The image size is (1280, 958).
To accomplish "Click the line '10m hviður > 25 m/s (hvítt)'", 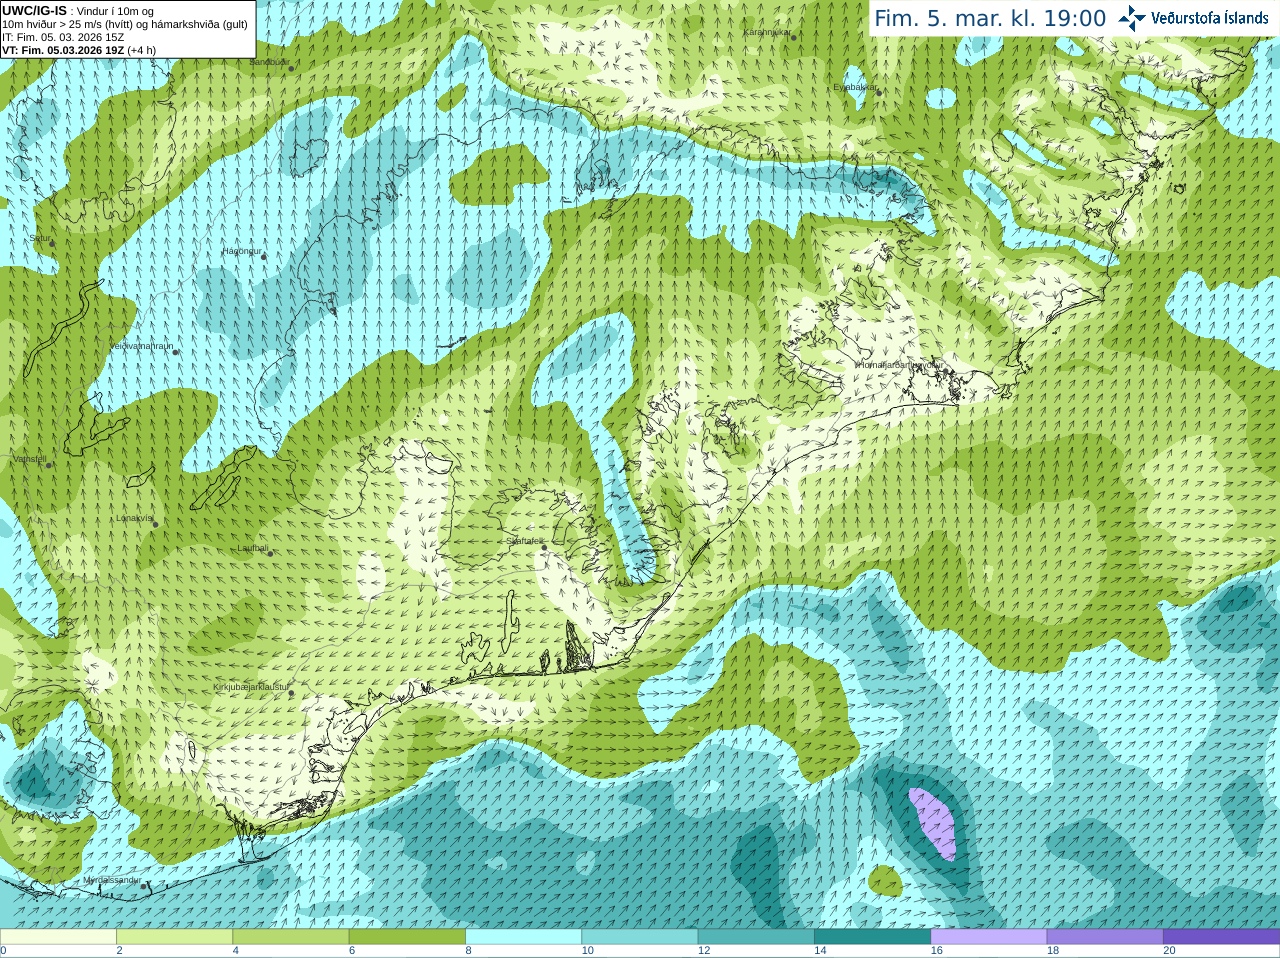I will (x=68, y=24).
